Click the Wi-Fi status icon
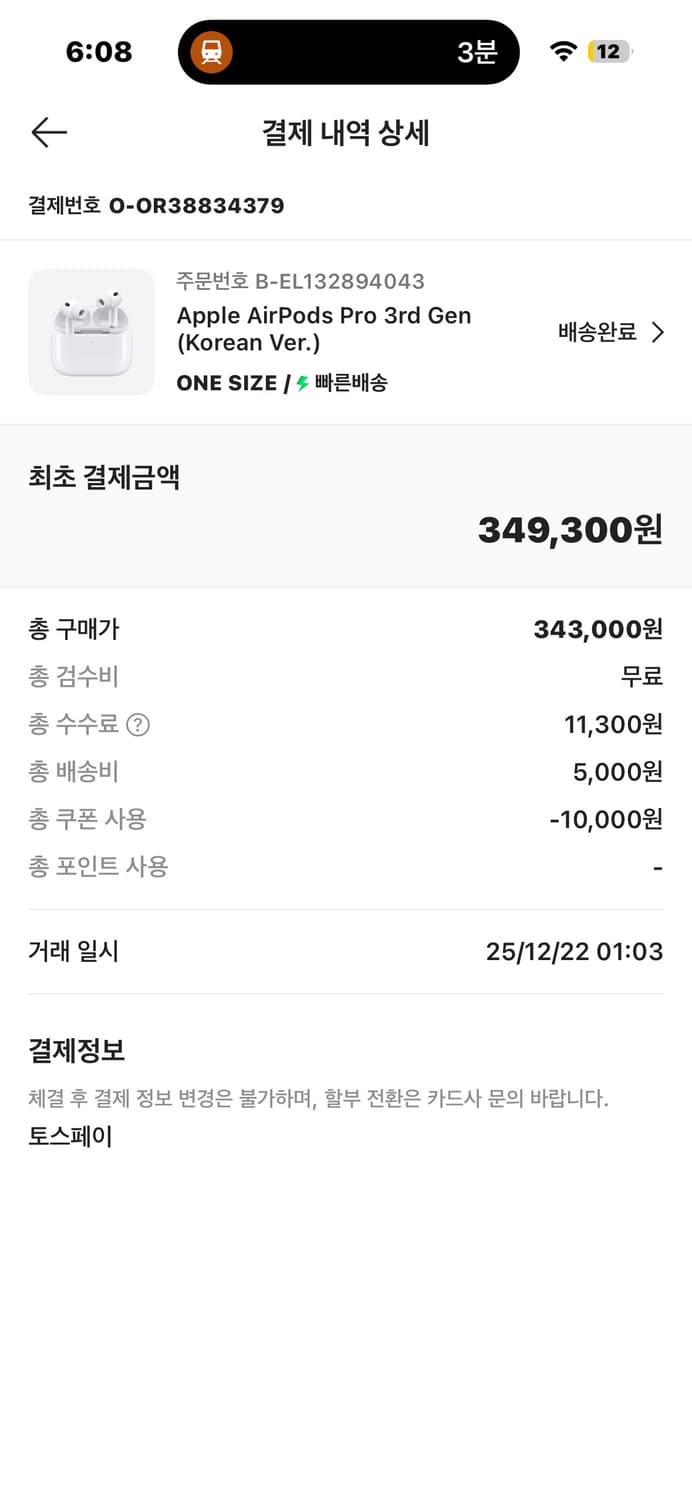 (x=562, y=49)
